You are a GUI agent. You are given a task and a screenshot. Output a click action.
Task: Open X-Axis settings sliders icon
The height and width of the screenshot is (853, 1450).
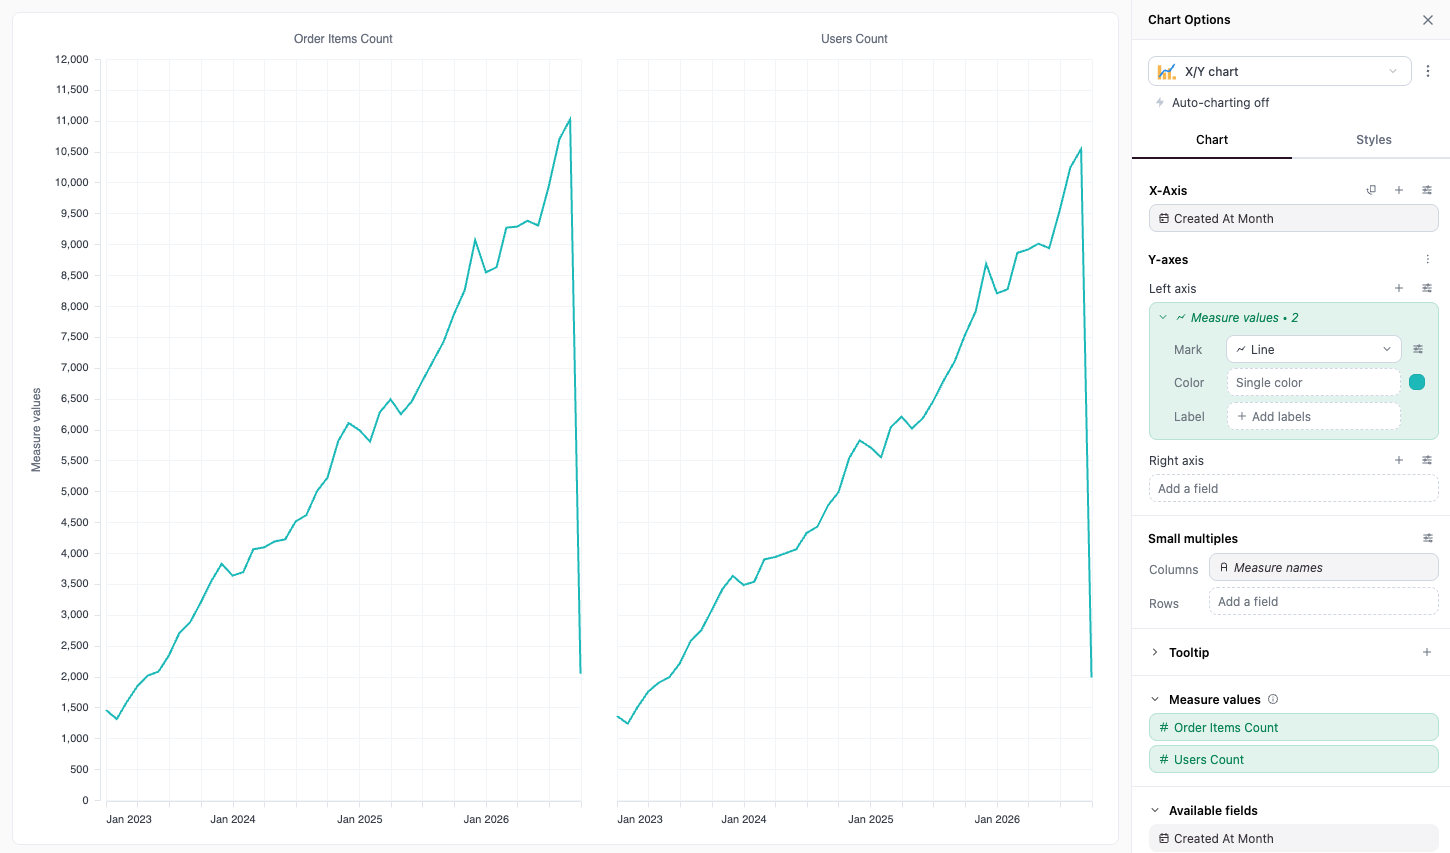pyautogui.click(x=1427, y=190)
